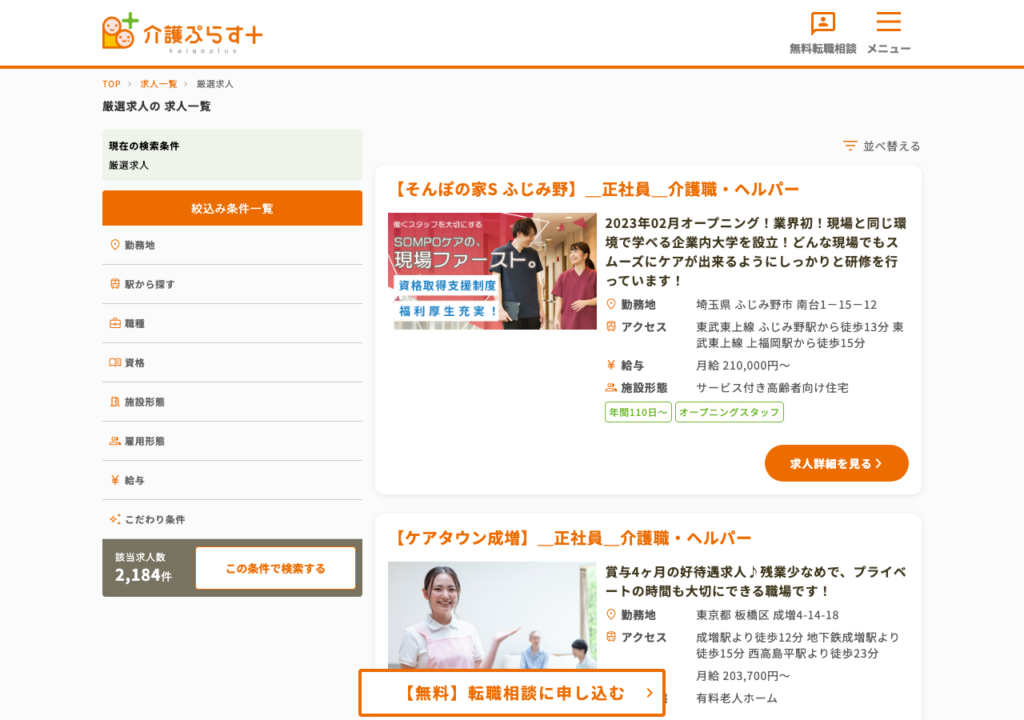Screen dimensions: 1024x720
Task: Click 有料老人ホーム facility text
Action: point(737,698)
